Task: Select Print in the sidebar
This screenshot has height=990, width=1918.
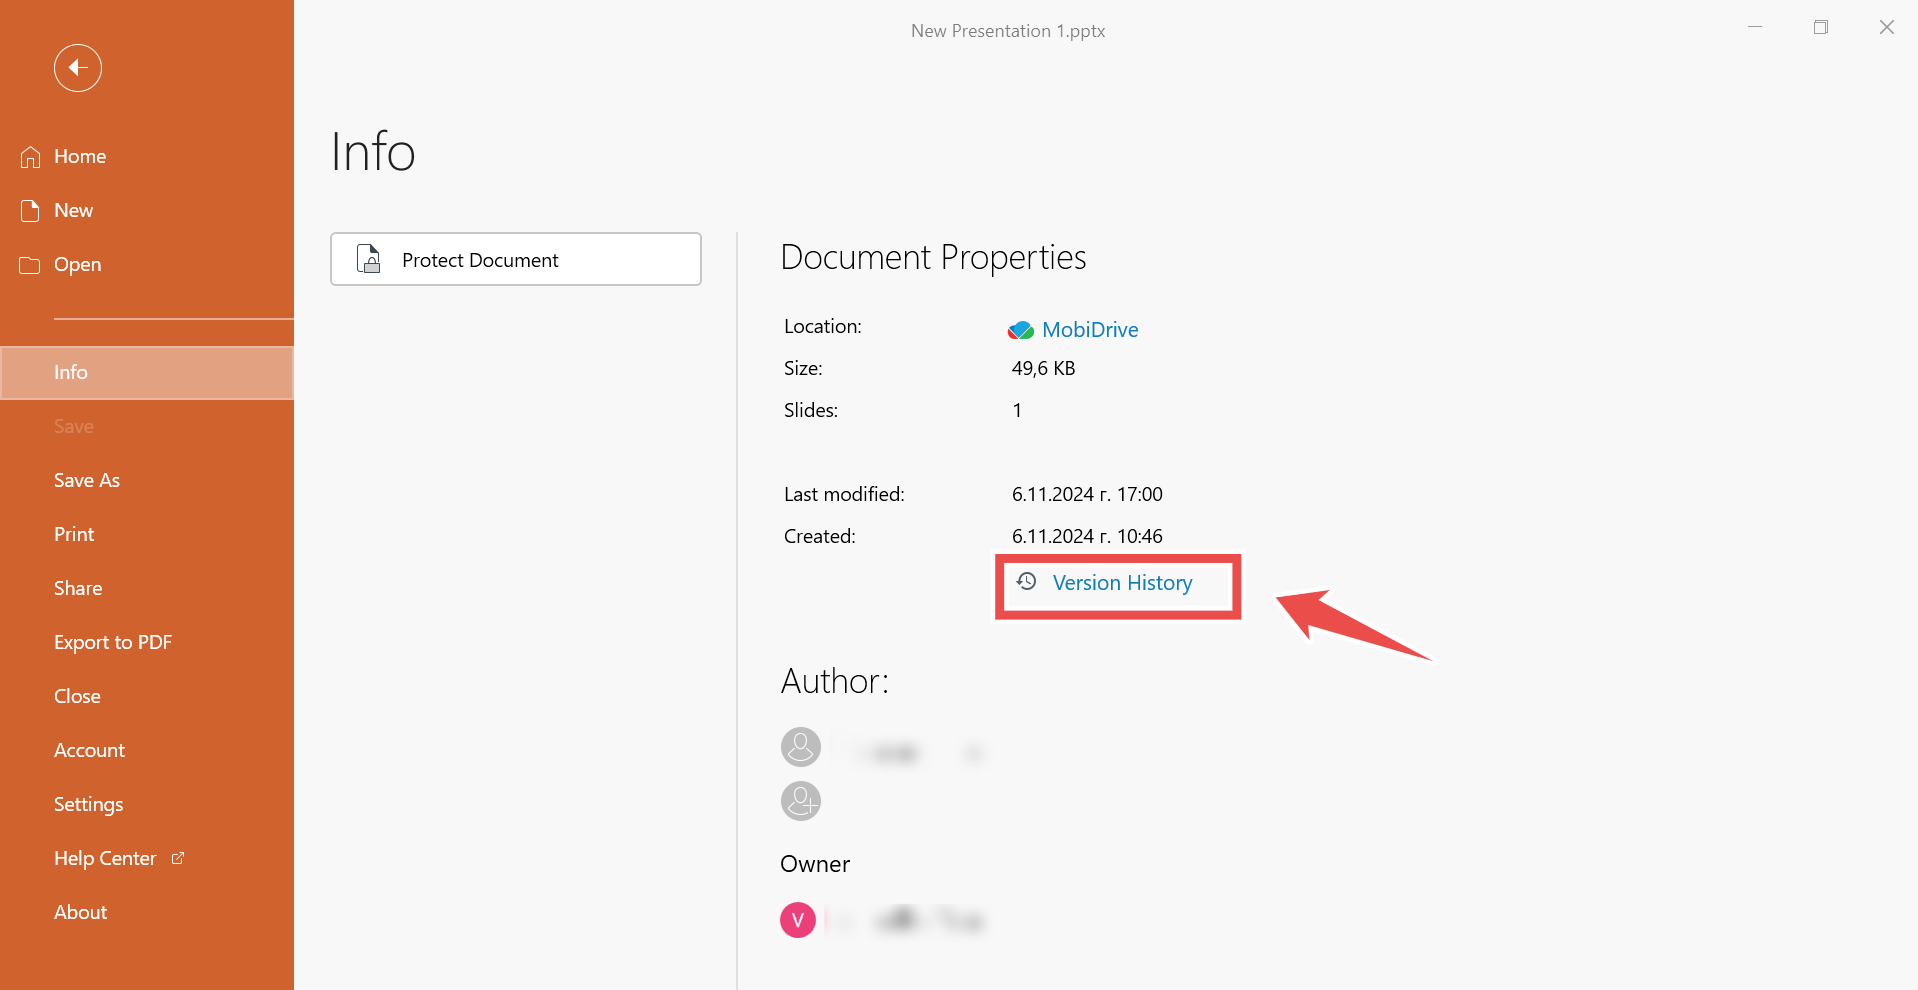Action: (x=74, y=535)
